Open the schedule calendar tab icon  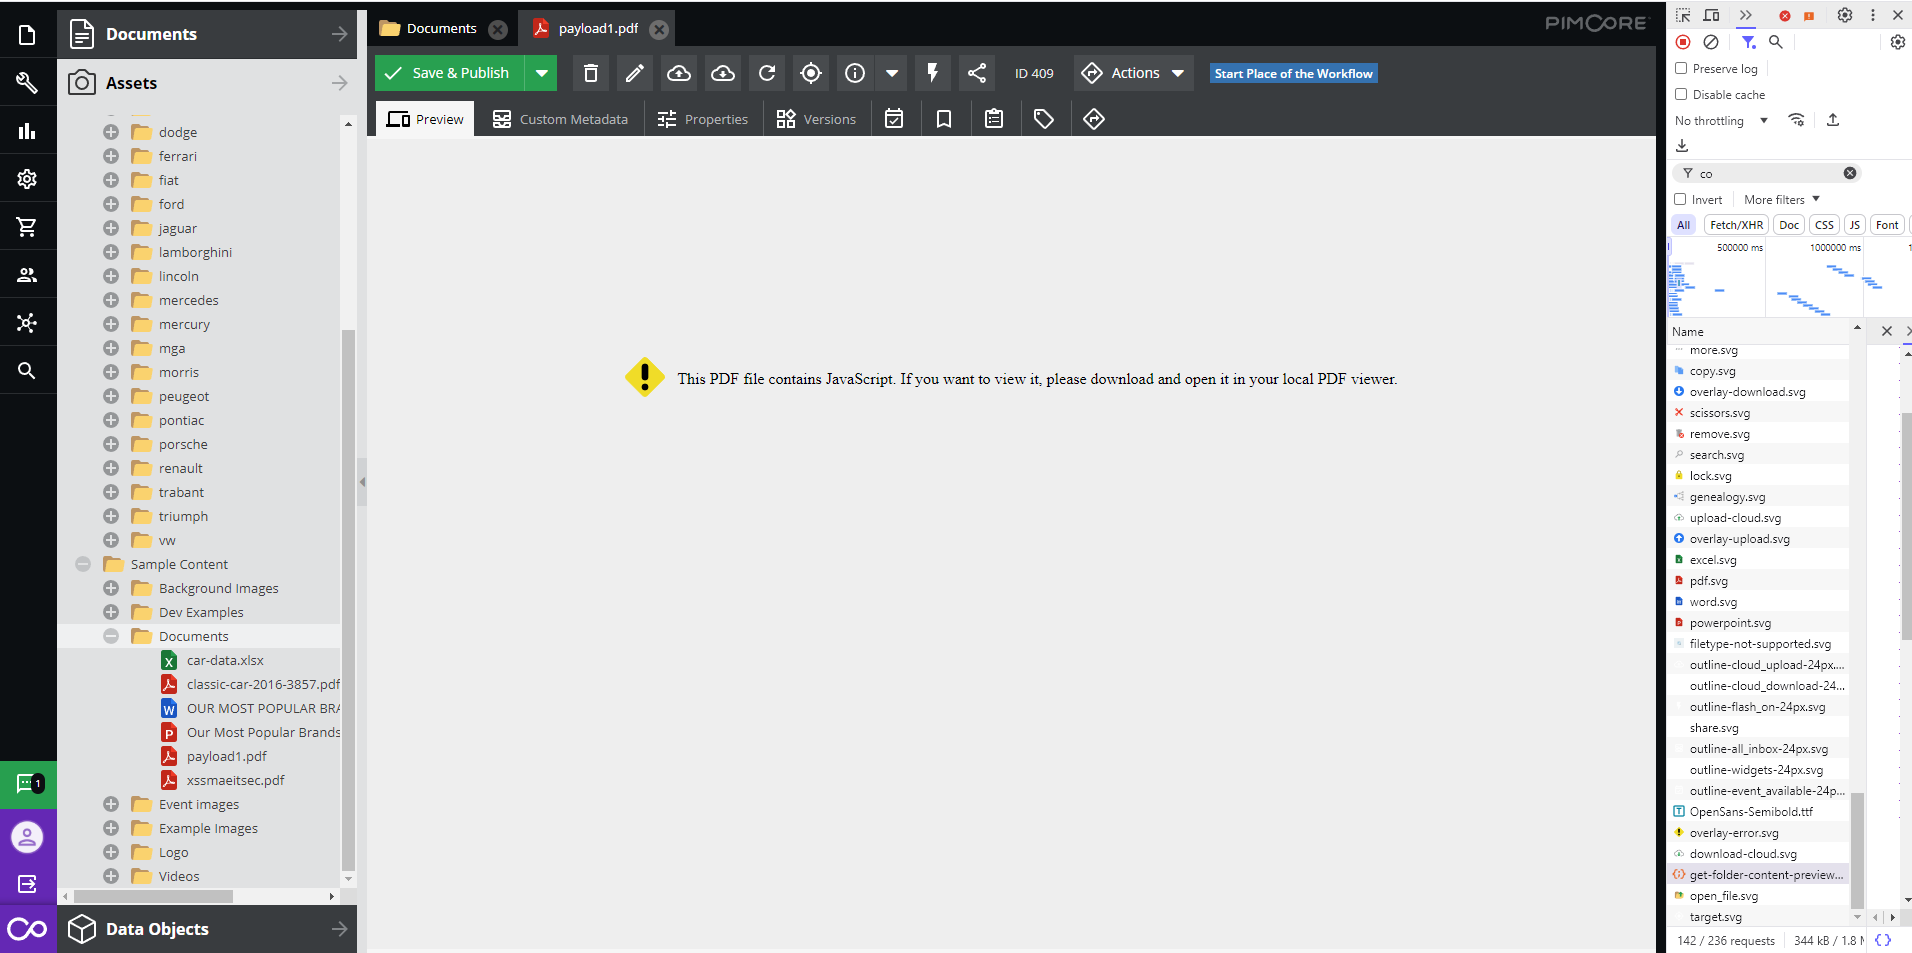(x=894, y=119)
